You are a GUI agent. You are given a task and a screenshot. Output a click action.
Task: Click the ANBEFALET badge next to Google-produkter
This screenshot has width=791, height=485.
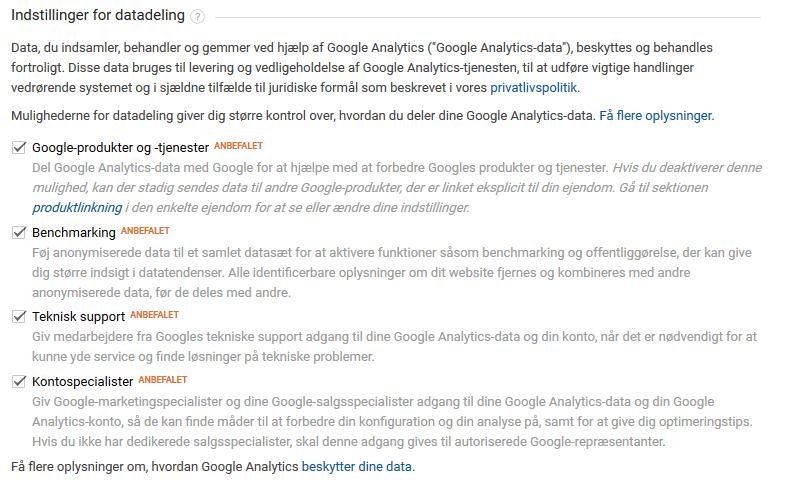(x=238, y=146)
